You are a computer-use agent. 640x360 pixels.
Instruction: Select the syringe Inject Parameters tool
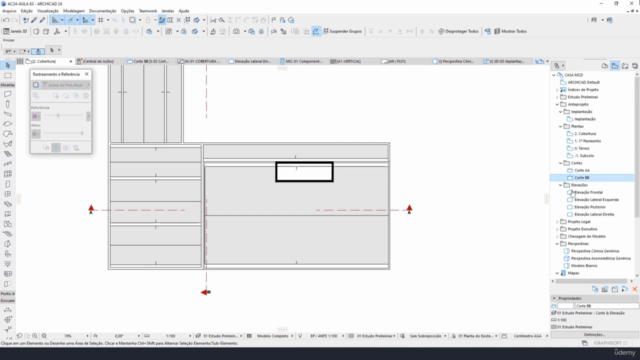[x=42, y=20]
